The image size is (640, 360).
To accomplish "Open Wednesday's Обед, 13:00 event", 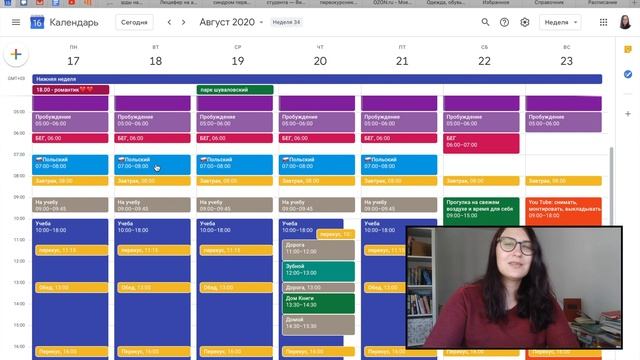I will (x=236, y=287).
